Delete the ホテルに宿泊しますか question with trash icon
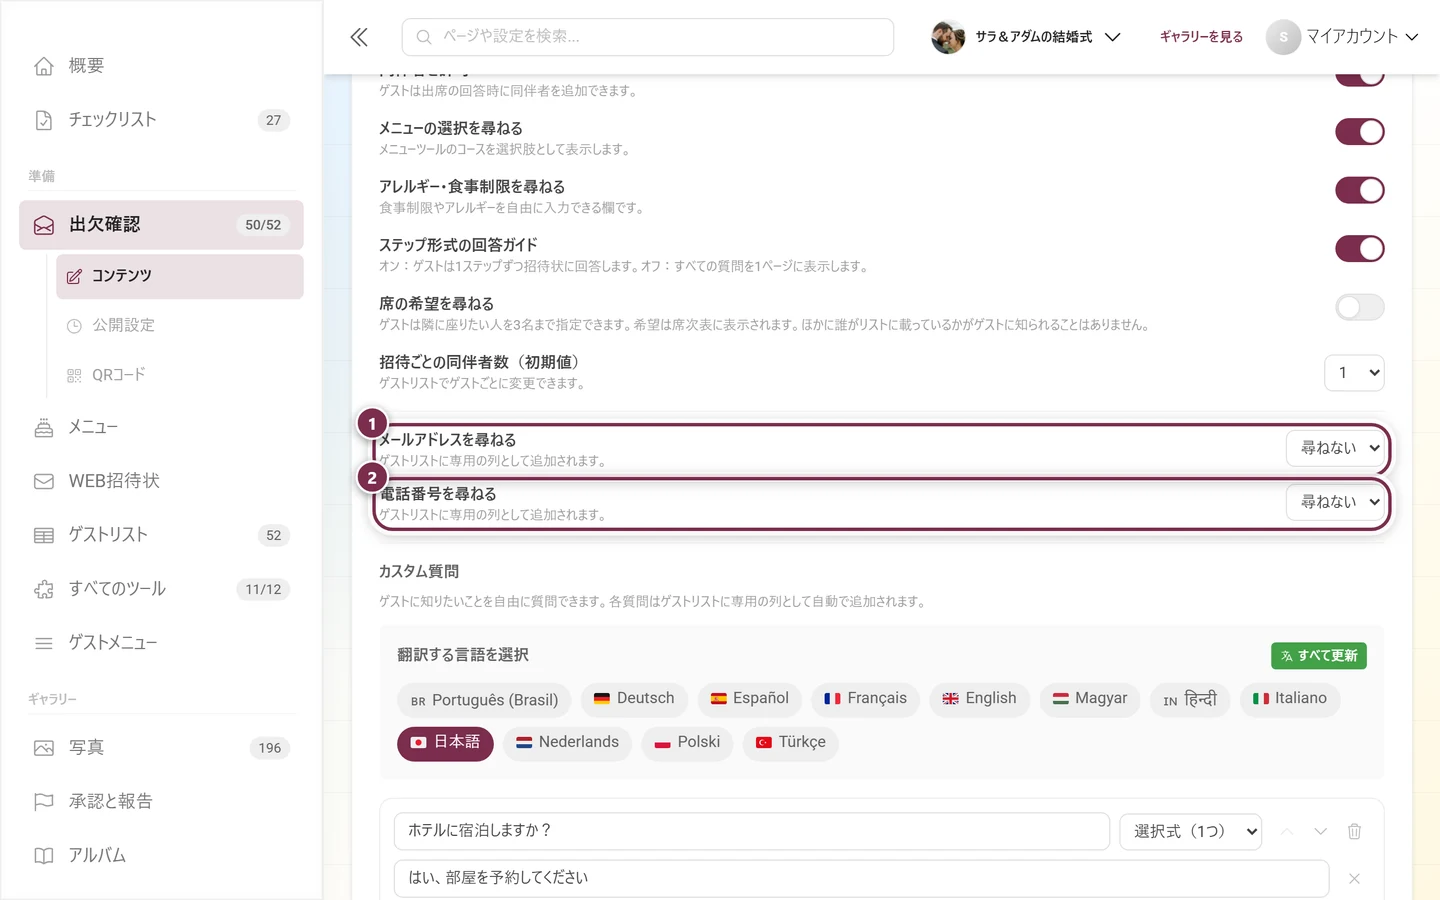Viewport: 1440px width, 900px height. (1354, 831)
